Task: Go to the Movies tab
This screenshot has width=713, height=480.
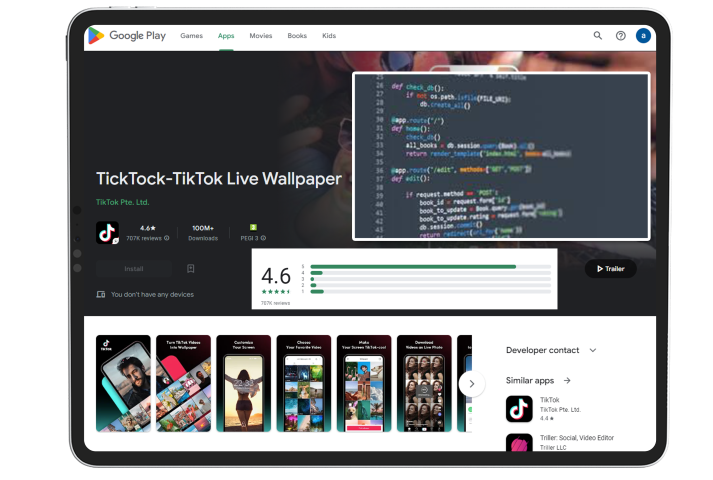Action: pos(261,35)
